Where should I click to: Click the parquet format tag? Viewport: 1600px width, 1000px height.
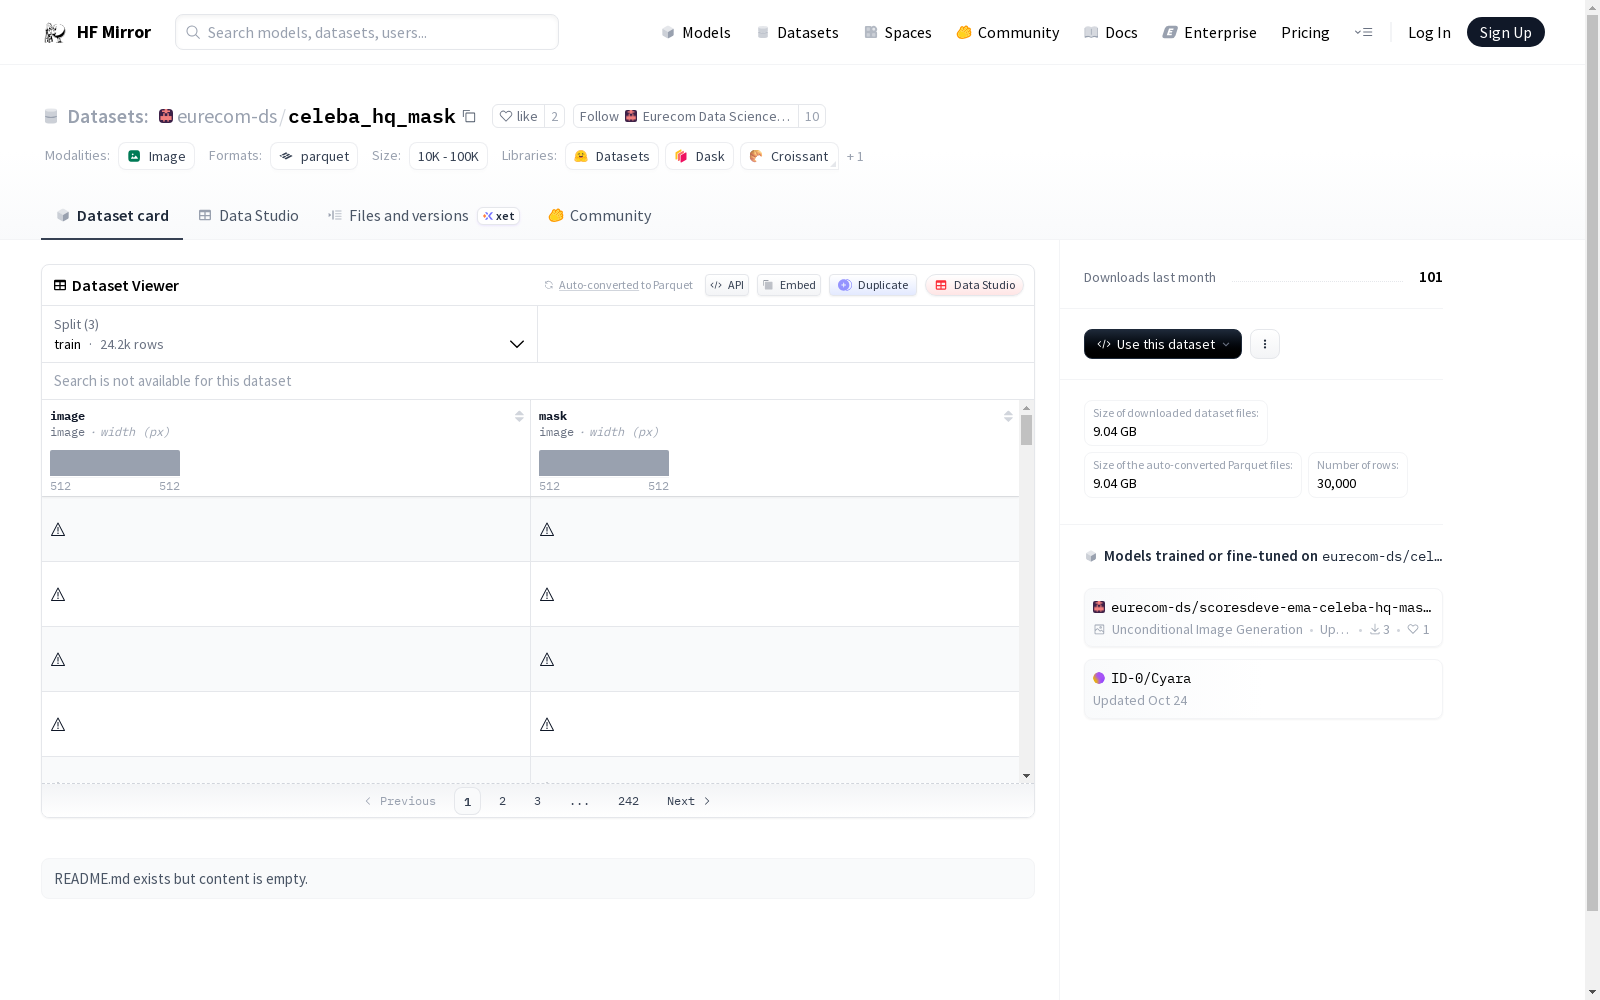(x=314, y=156)
